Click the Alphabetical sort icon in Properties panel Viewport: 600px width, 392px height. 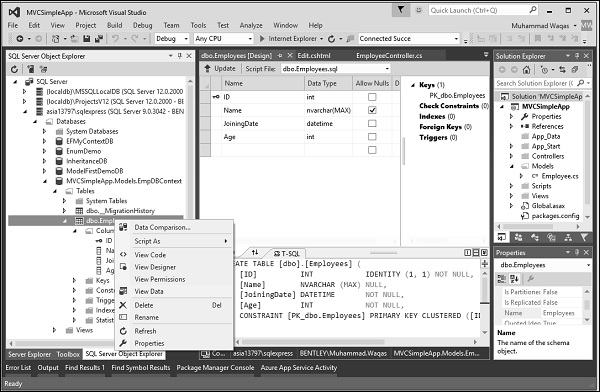514,279
